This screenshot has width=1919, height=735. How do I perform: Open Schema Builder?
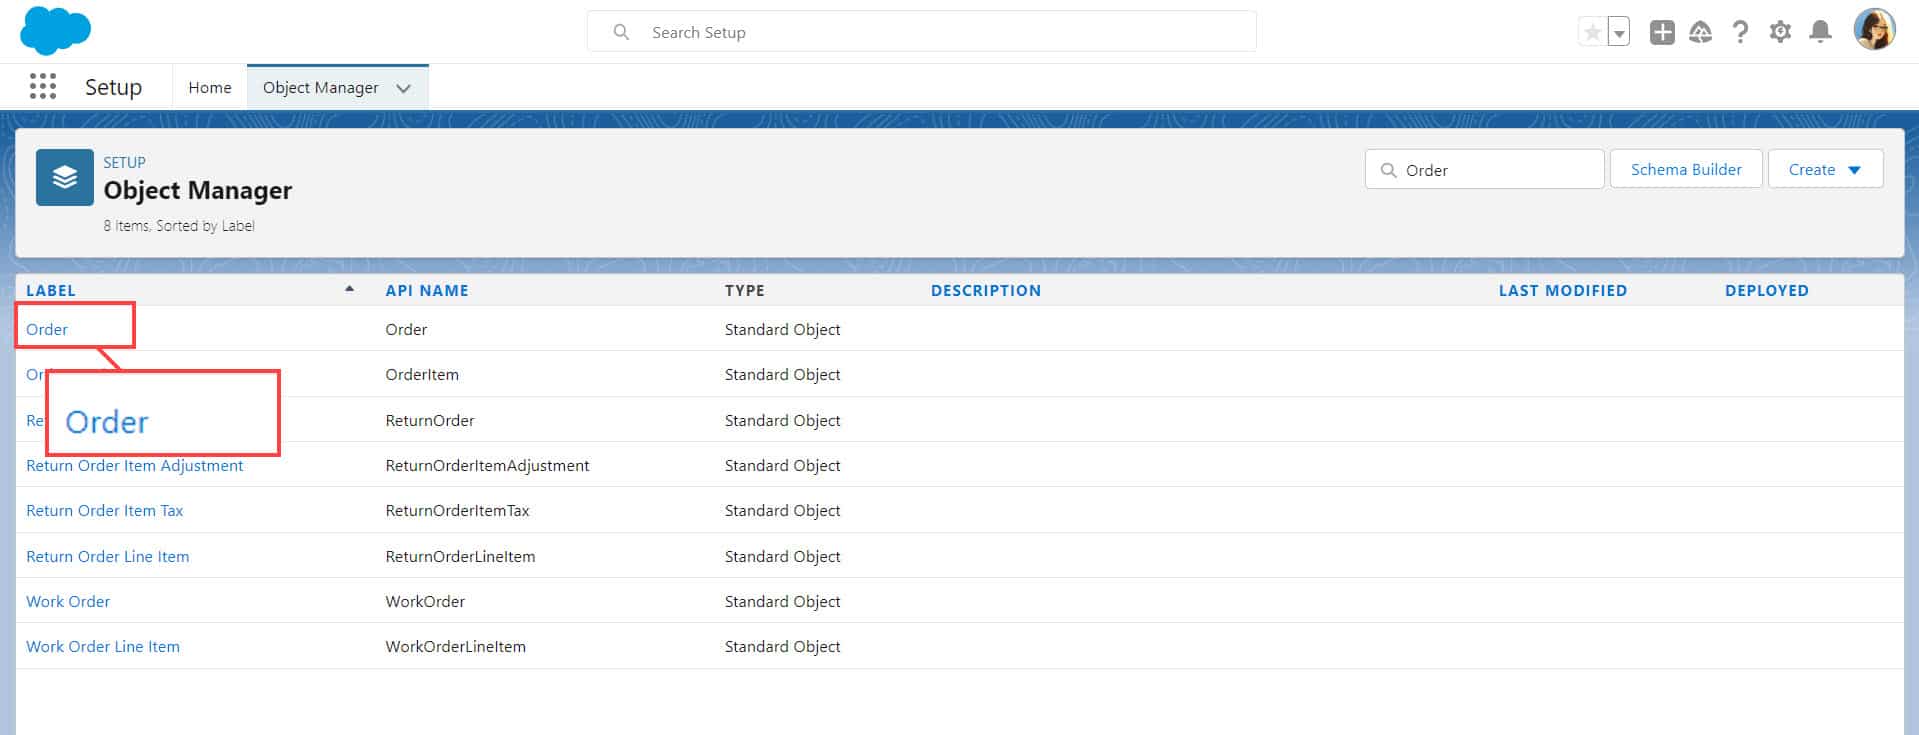click(1686, 169)
